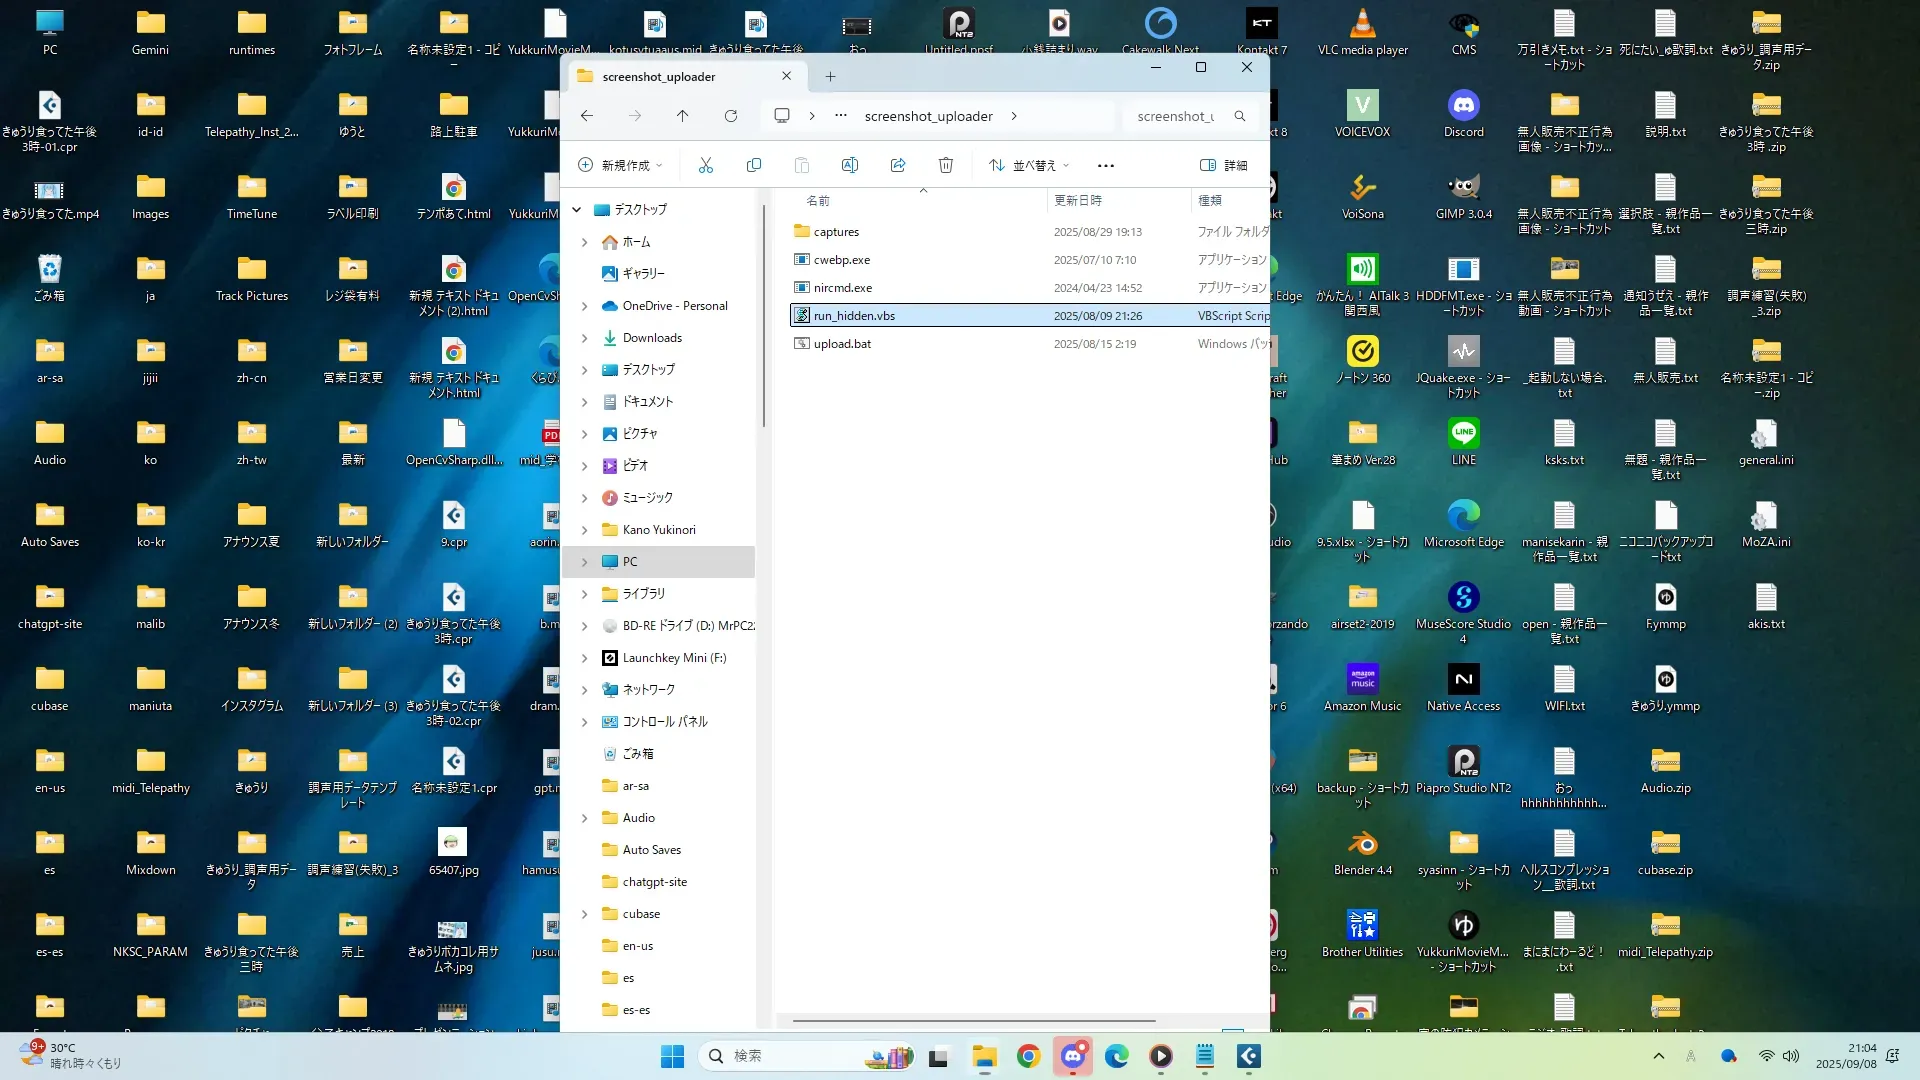The height and width of the screenshot is (1080, 1920).
Task: Click the screenshot_uploader search box
Action: [1177, 116]
